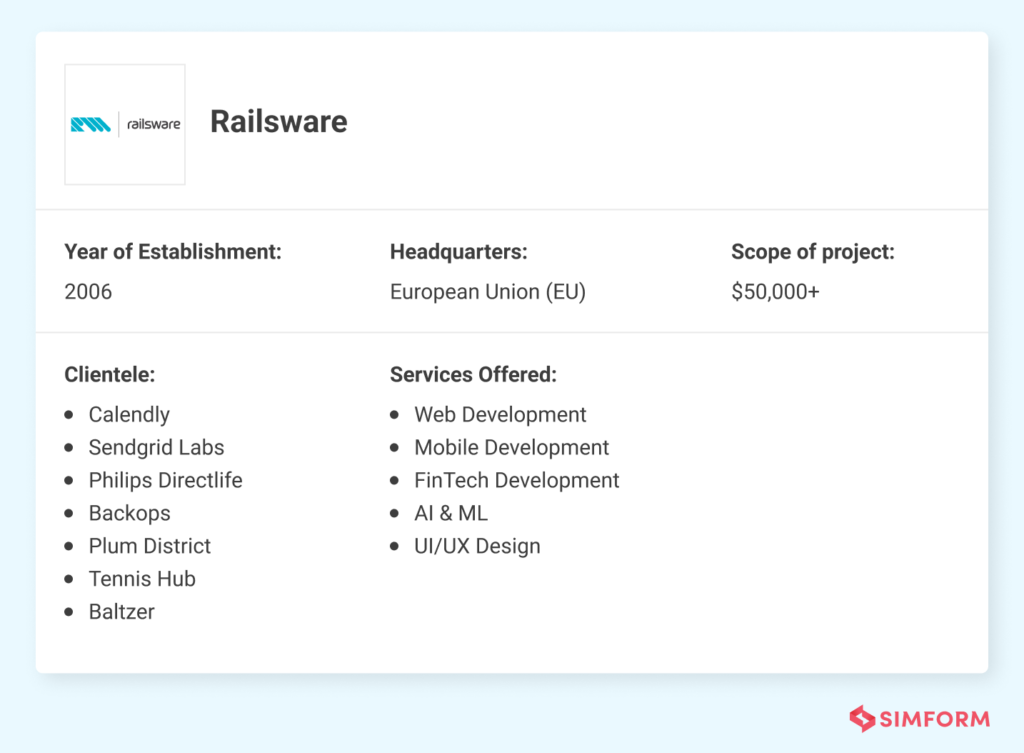Click the bullet next to Baltzer
The width and height of the screenshot is (1024, 753).
pyautogui.click(x=68, y=611)
